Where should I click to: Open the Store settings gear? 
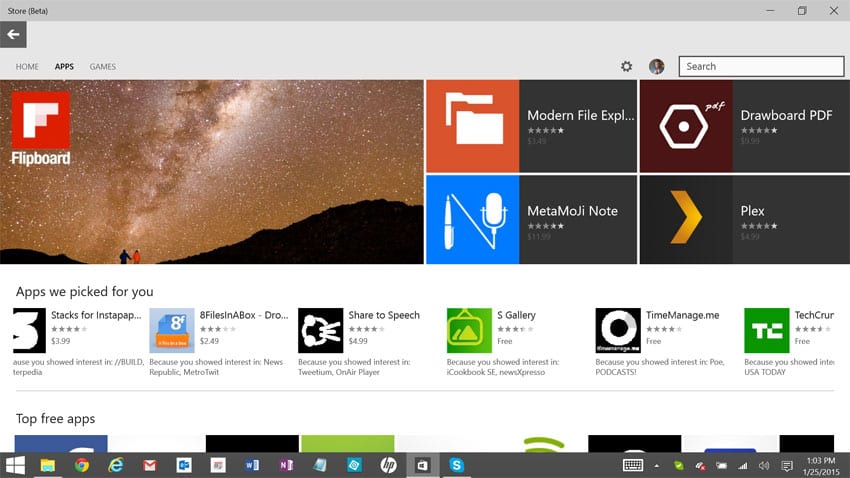tap(626, 66)
